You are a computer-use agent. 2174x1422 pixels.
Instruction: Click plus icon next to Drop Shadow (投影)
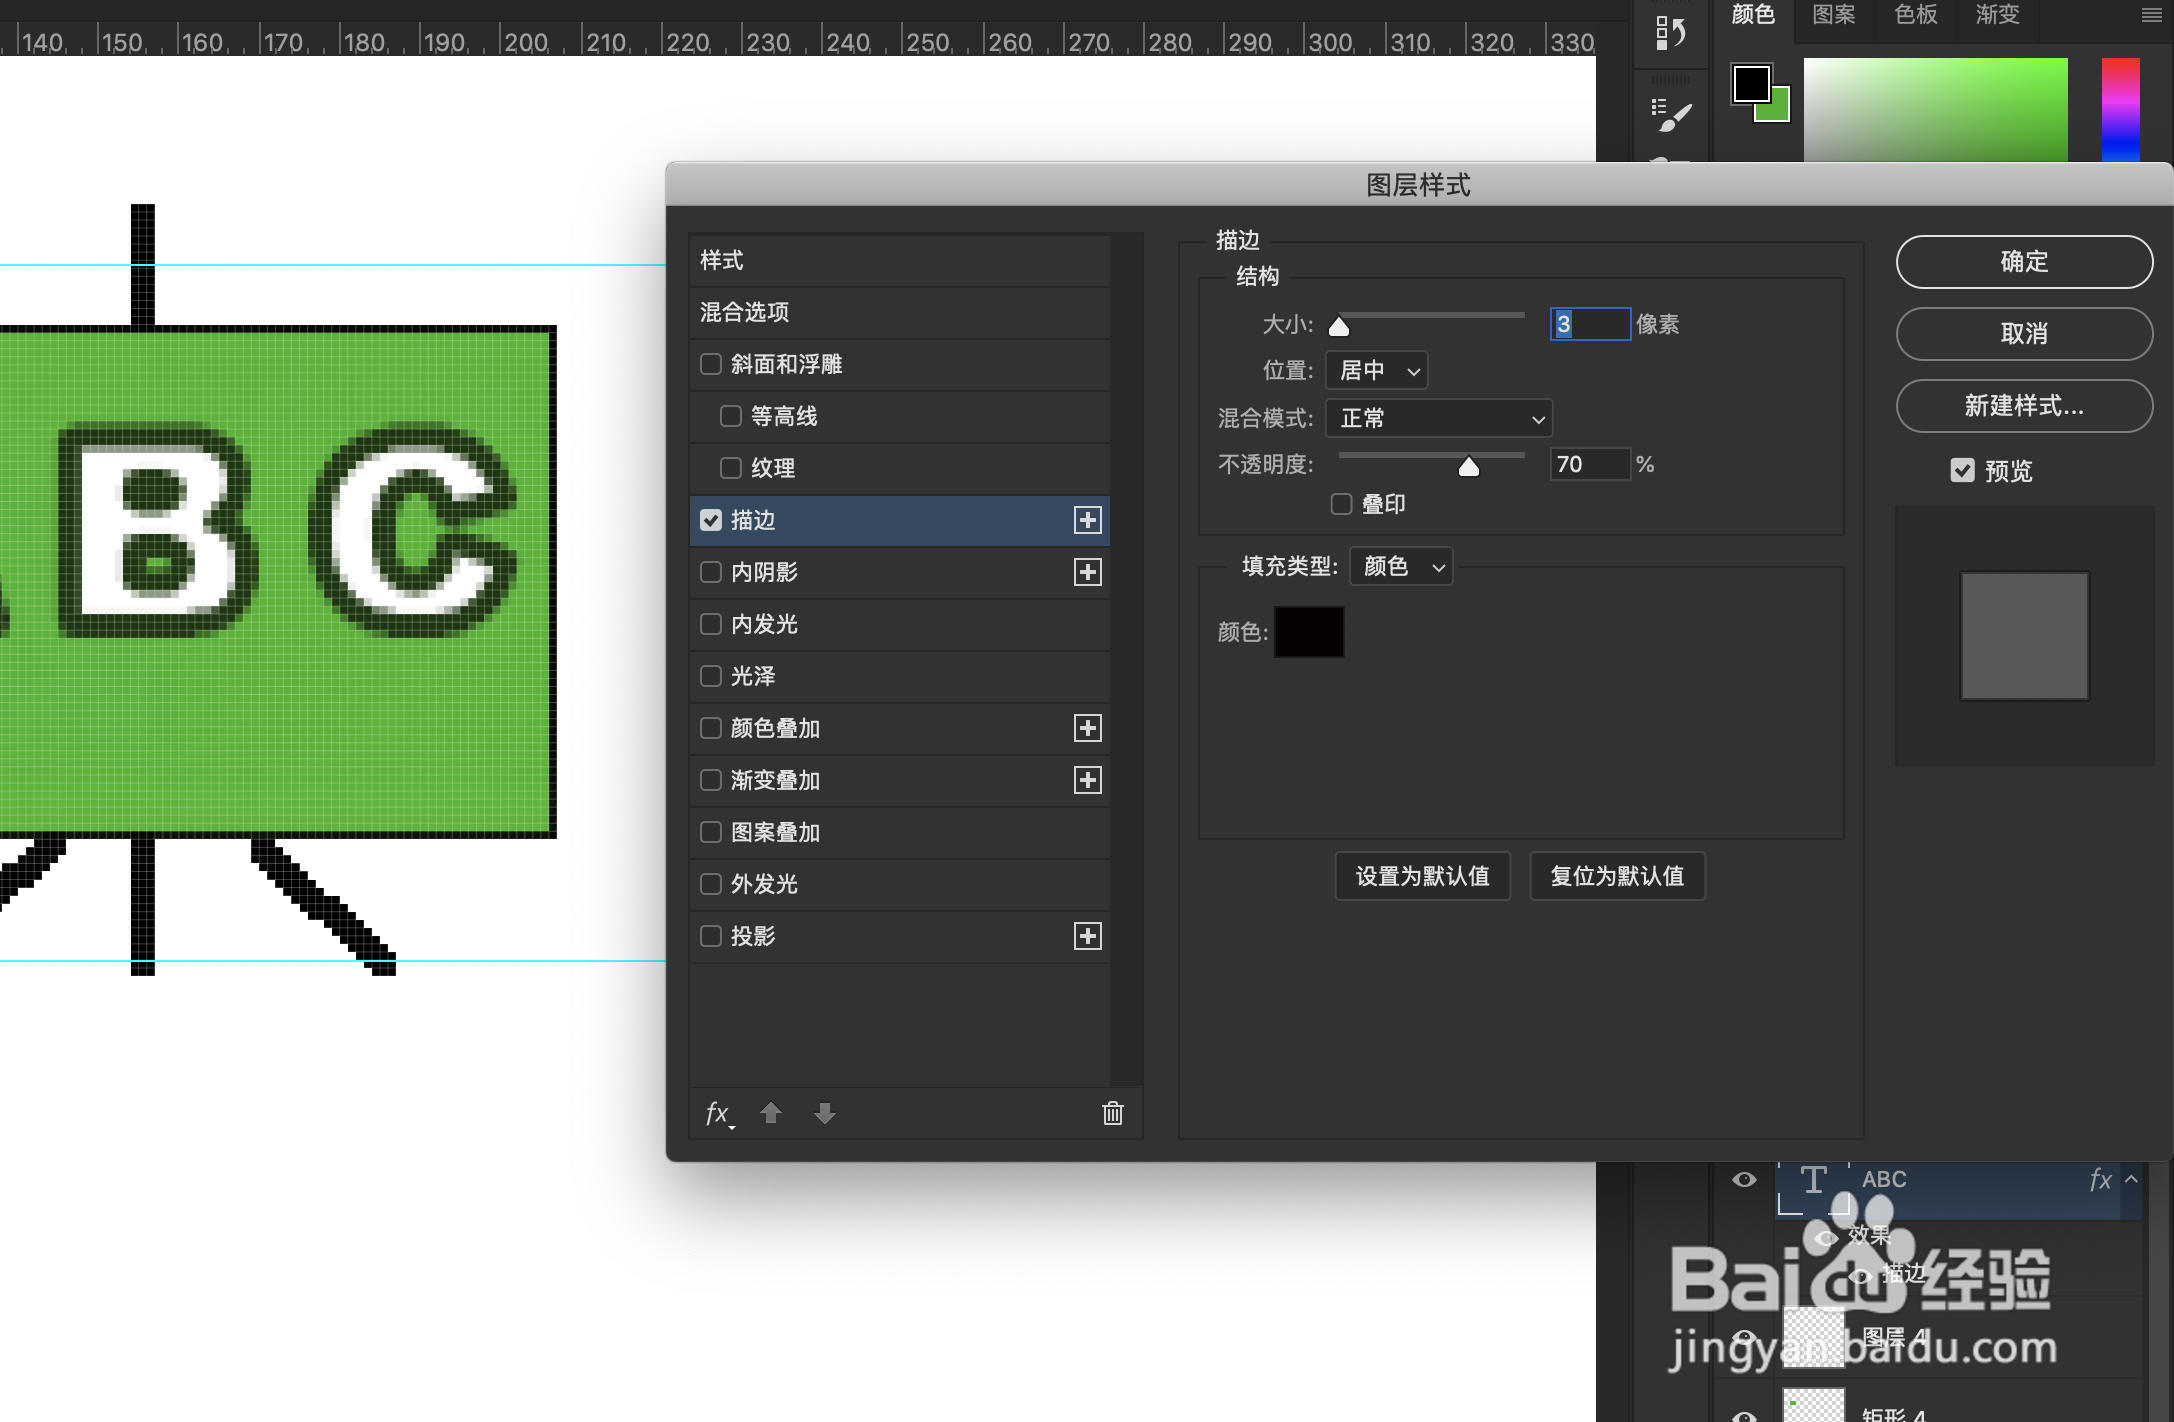click(1087, 936)
